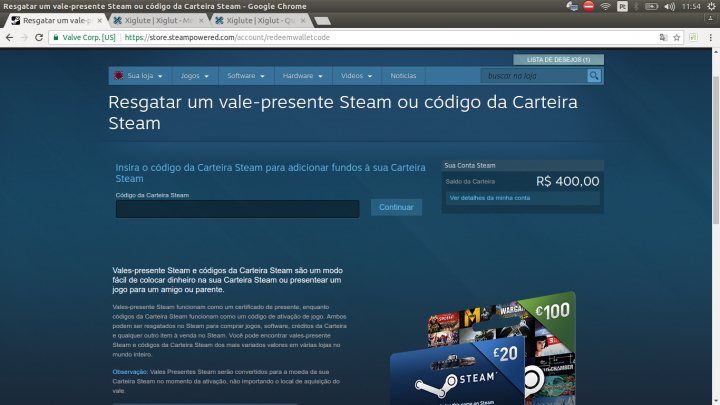Focus the buscar na loja search box
Viewport: 720px width, 405px height.
point(534,76)
